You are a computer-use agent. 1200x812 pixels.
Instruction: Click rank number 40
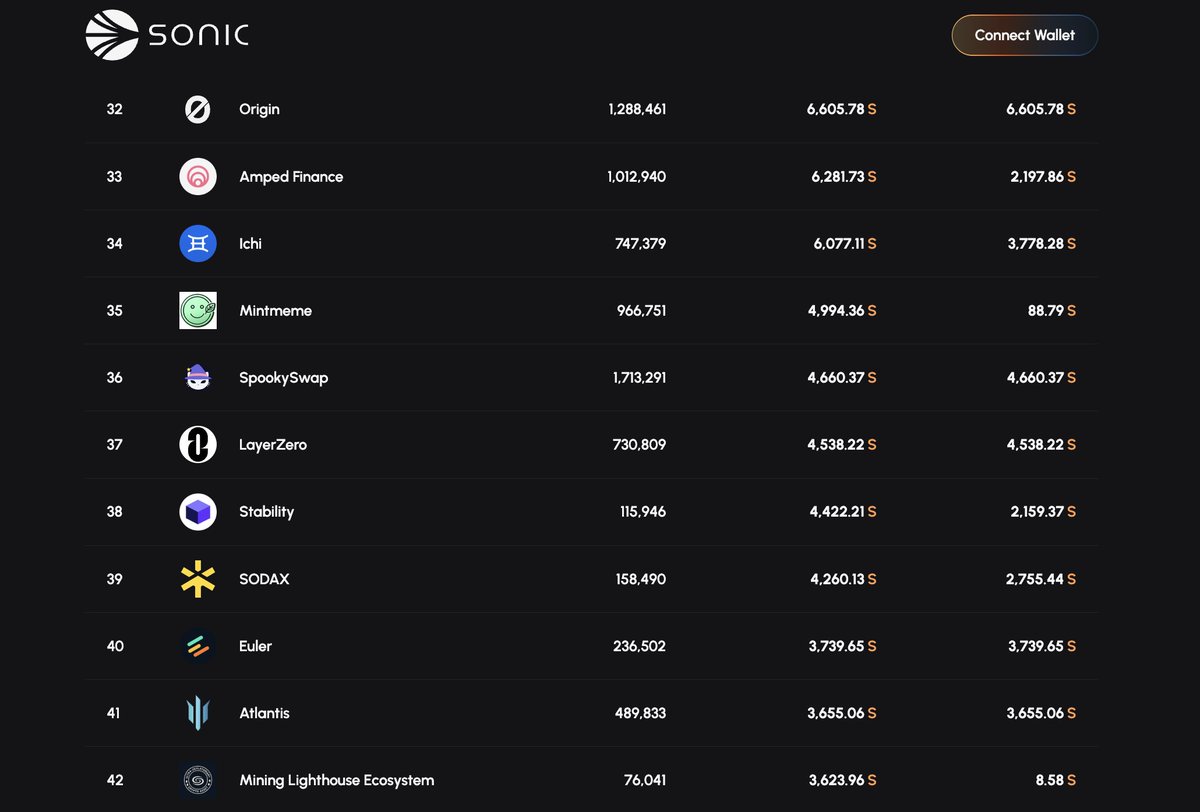[x=115, y=646]
